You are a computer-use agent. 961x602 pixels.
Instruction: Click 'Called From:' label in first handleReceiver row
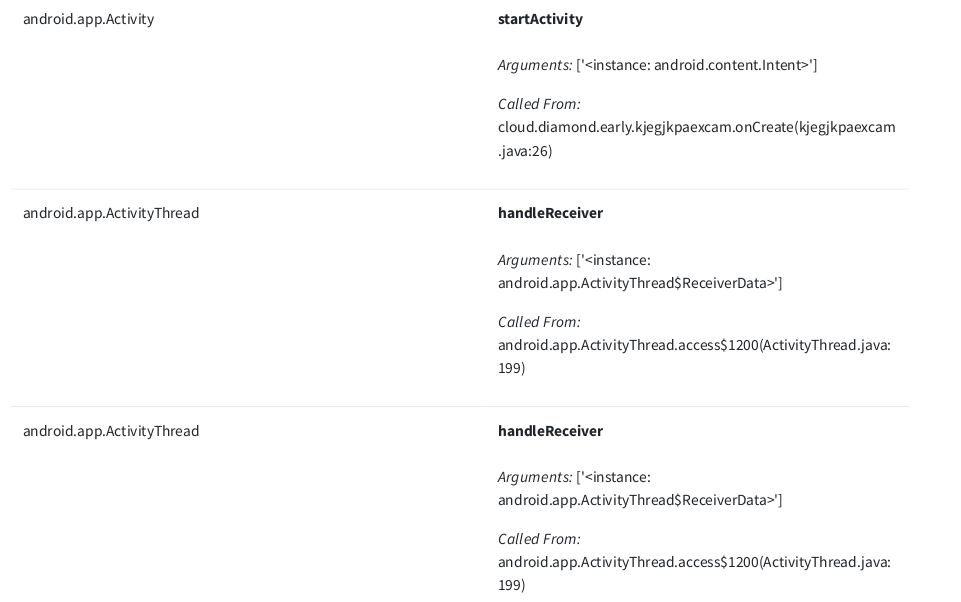tap(539, 322)
